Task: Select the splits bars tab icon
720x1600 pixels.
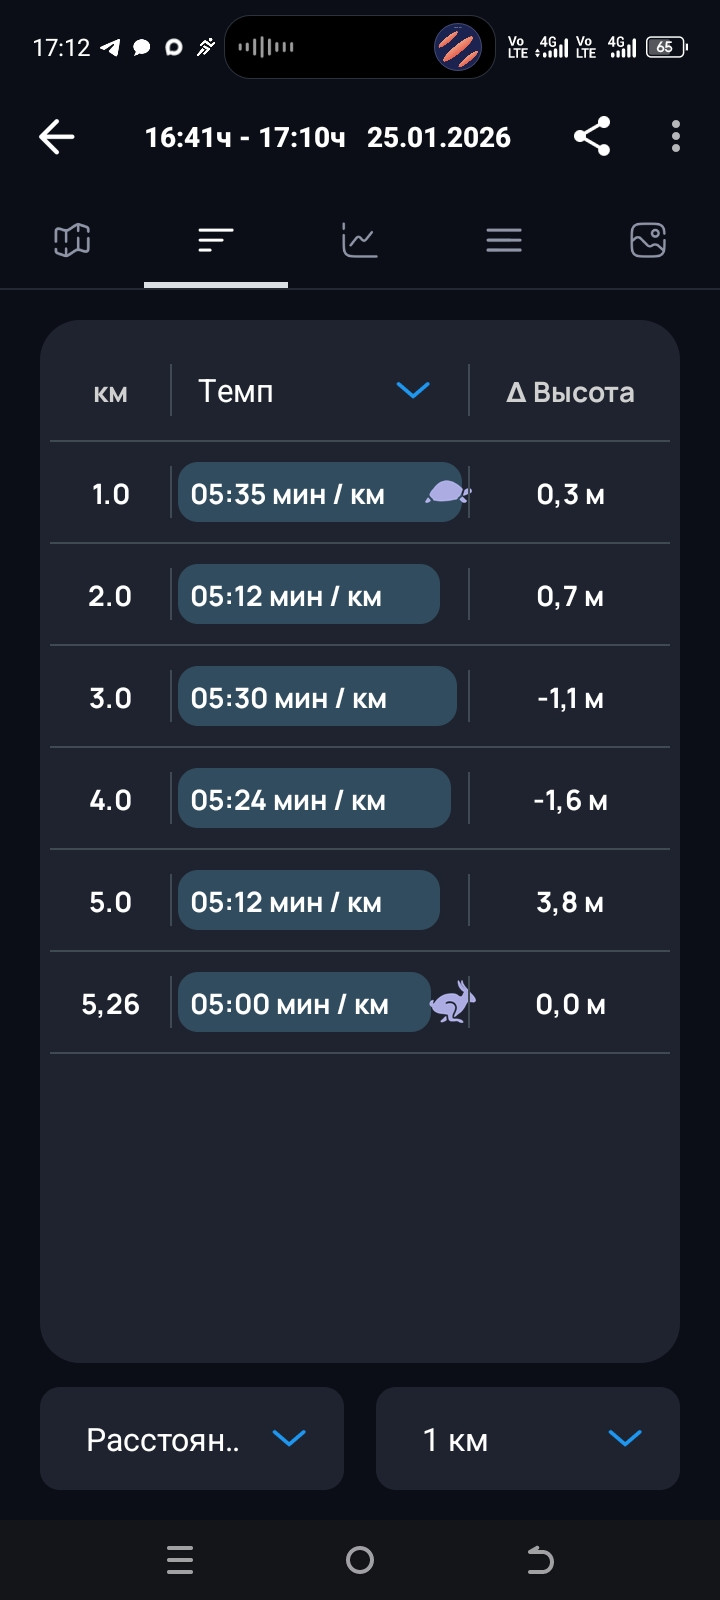Action: click(x=216, y=240)
